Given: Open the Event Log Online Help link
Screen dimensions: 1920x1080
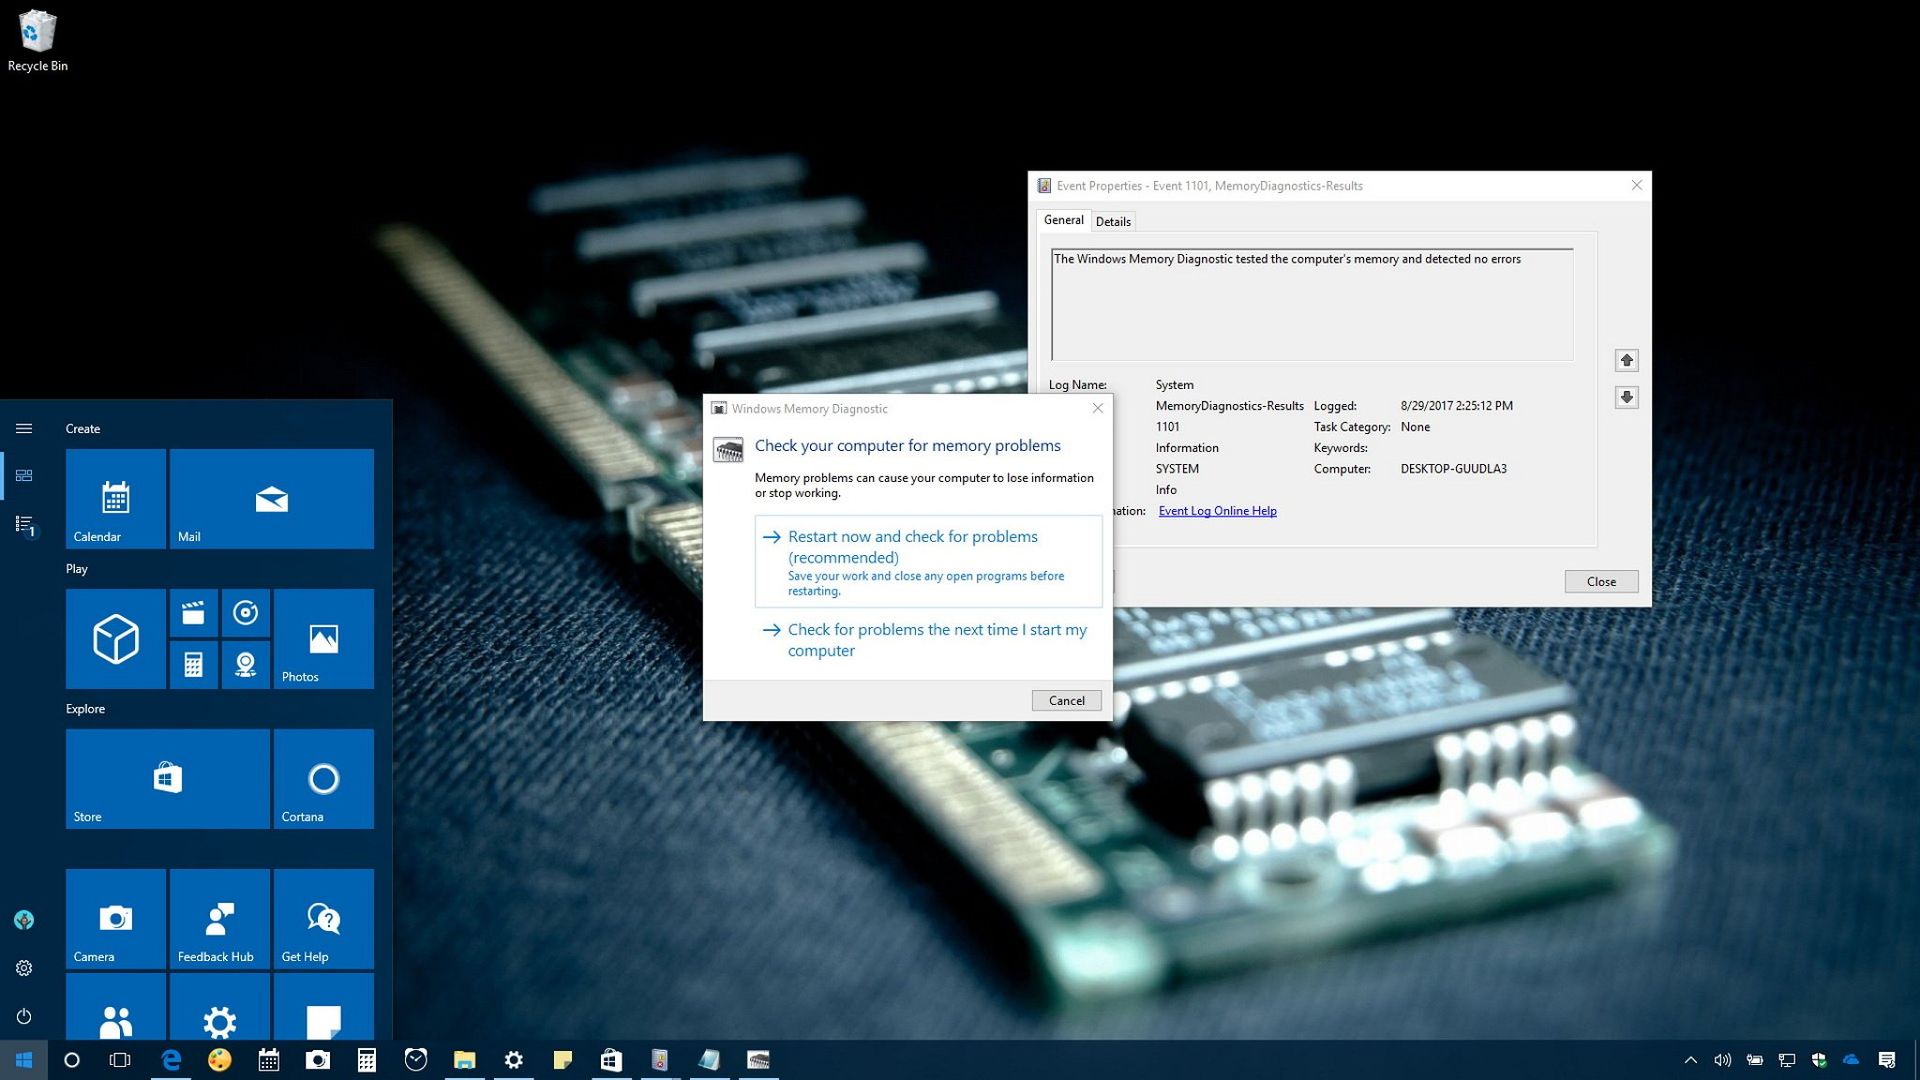Looking at the screenshot, I should [x=1217, y=510].
